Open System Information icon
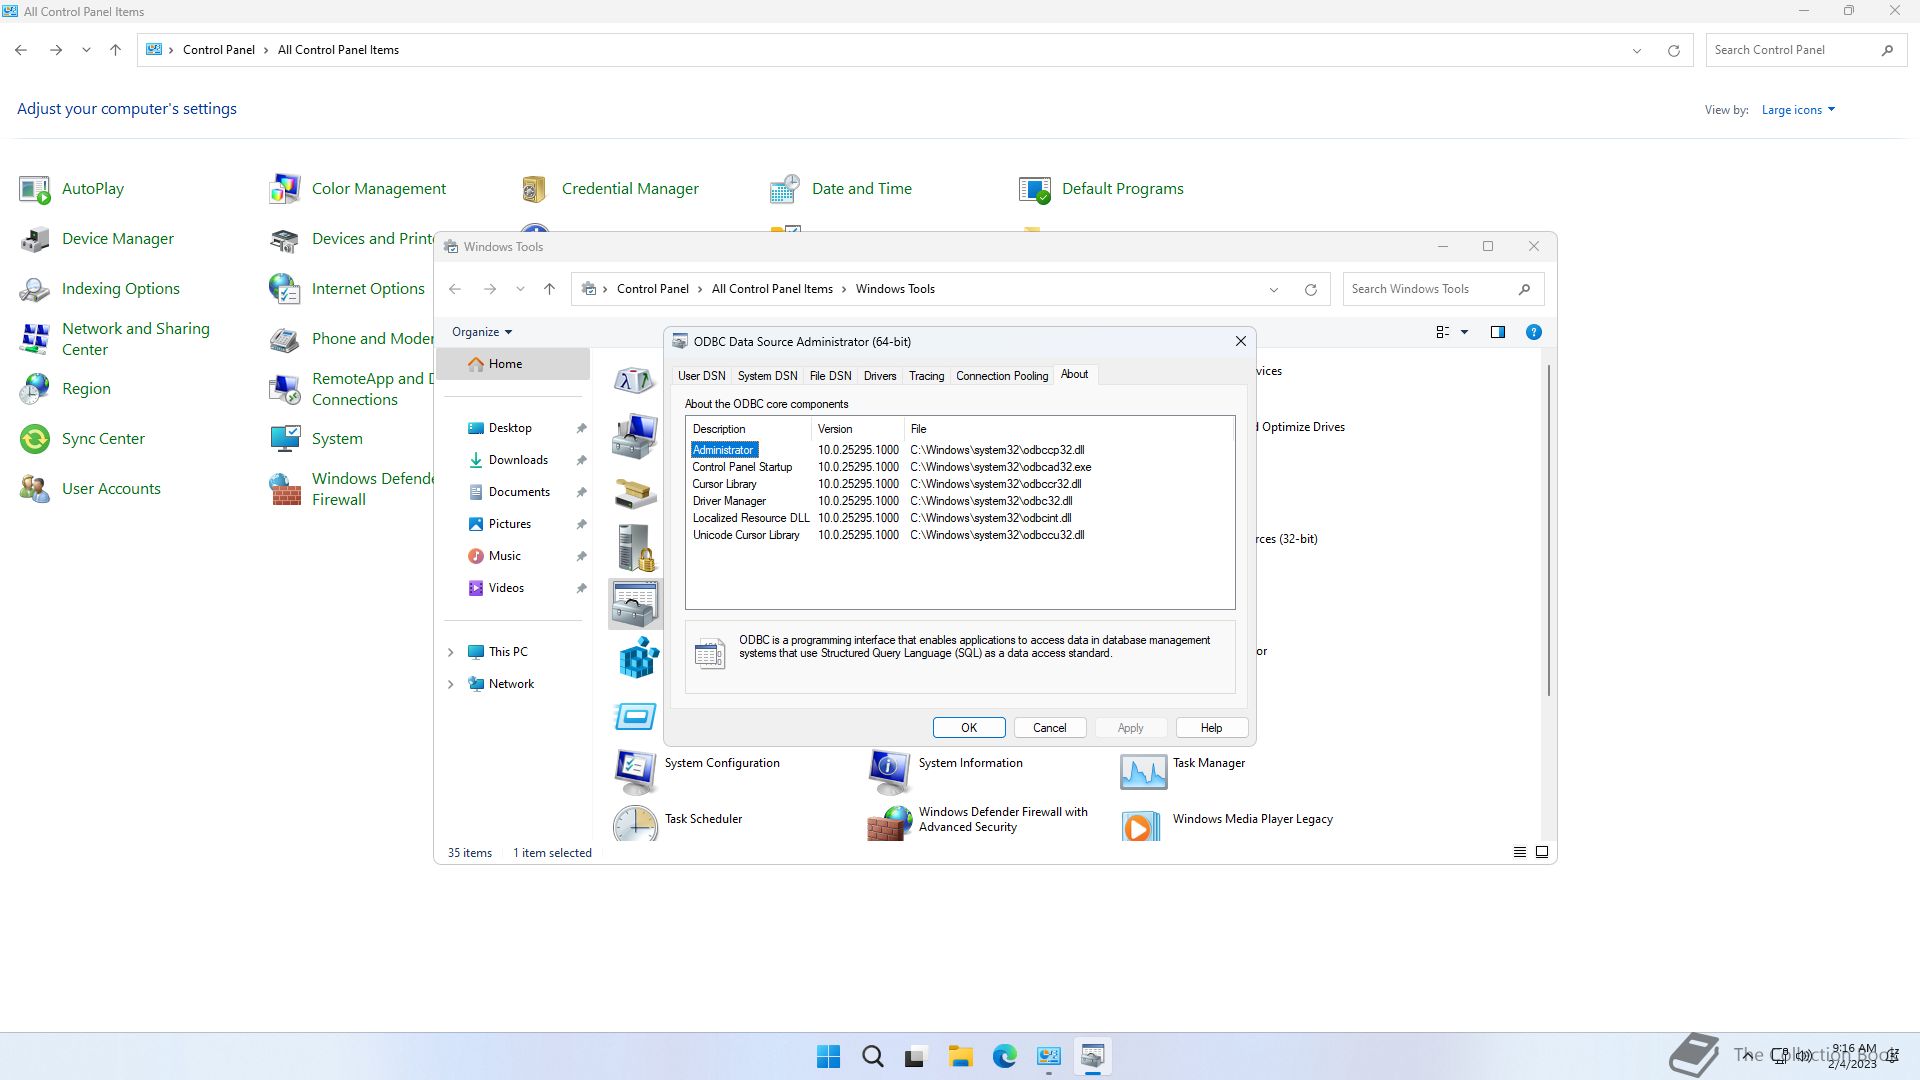Viewport: 1920px width, 1080px height. (889, 771)
